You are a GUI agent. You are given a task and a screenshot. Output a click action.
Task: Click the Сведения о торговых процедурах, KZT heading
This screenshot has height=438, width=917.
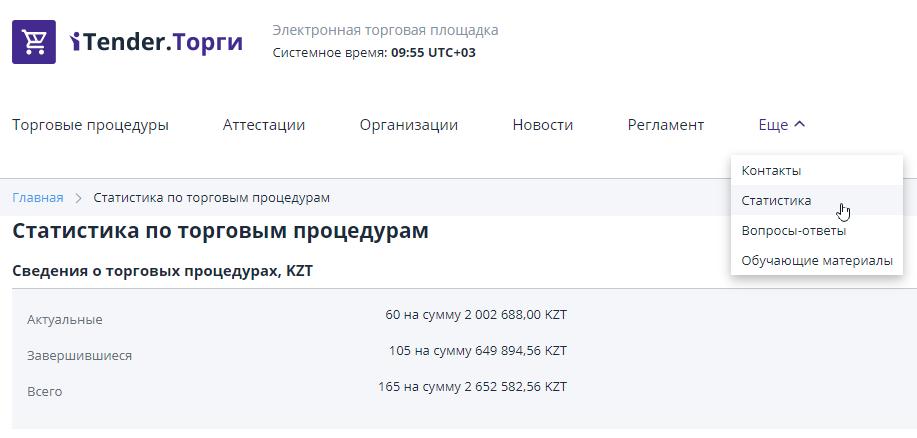[x=162, y=271]
